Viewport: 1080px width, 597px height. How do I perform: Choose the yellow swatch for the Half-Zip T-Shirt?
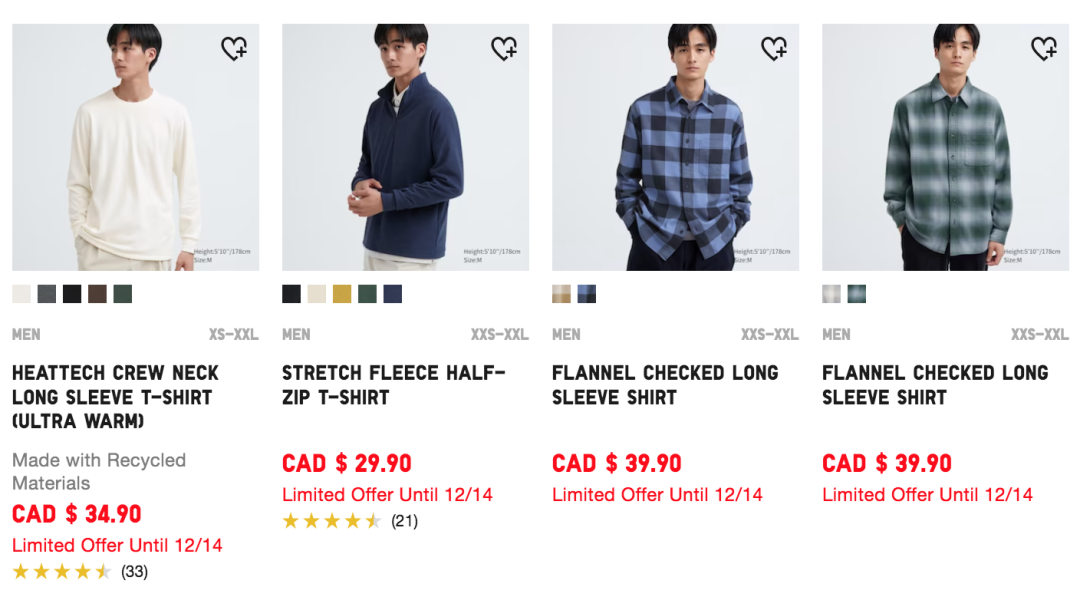(x=341, y=293)
